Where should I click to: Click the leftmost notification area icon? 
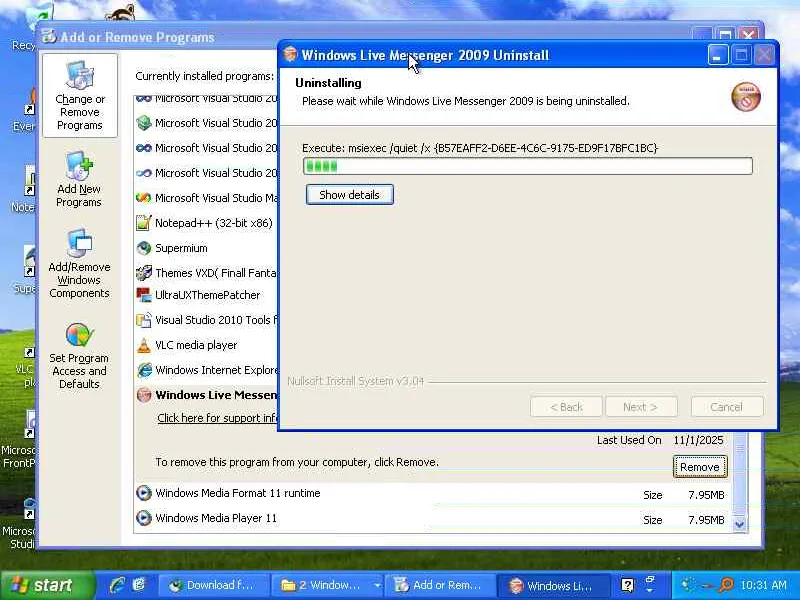[688, 585]
